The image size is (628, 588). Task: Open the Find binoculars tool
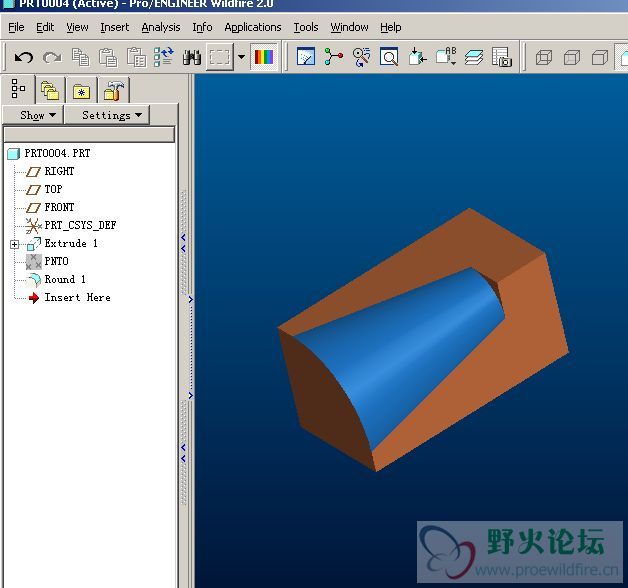pyautogui.click(x=192, y=58)
